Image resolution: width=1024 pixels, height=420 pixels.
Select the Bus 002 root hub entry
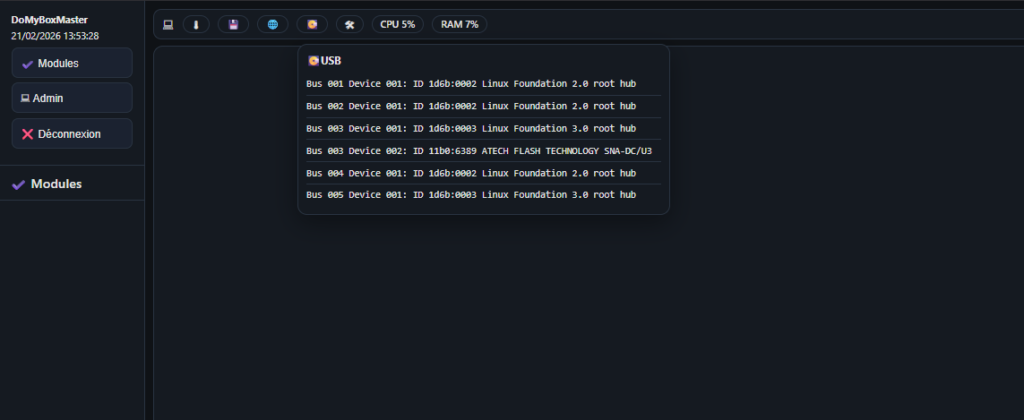[x=471, y=106]
